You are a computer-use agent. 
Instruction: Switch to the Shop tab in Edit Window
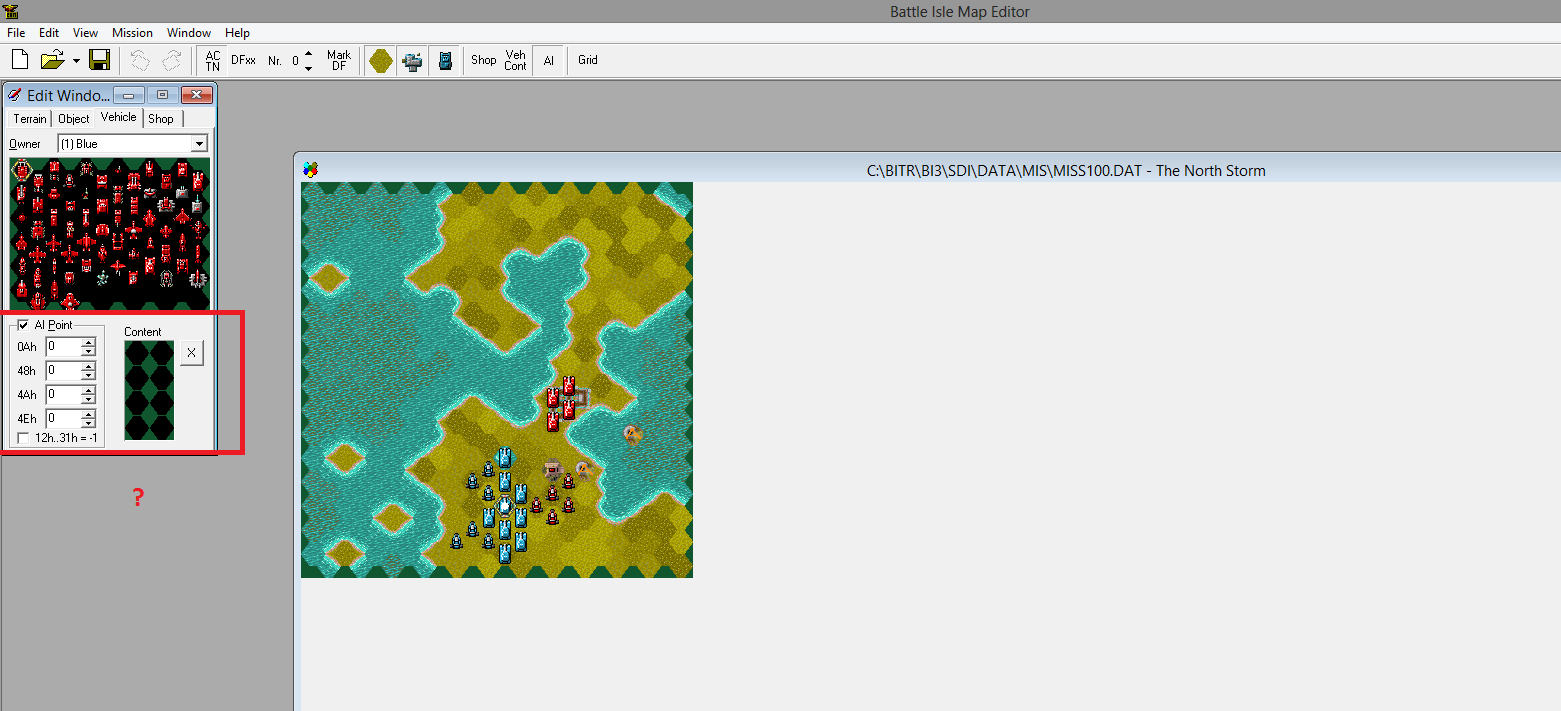coord(161,119)
